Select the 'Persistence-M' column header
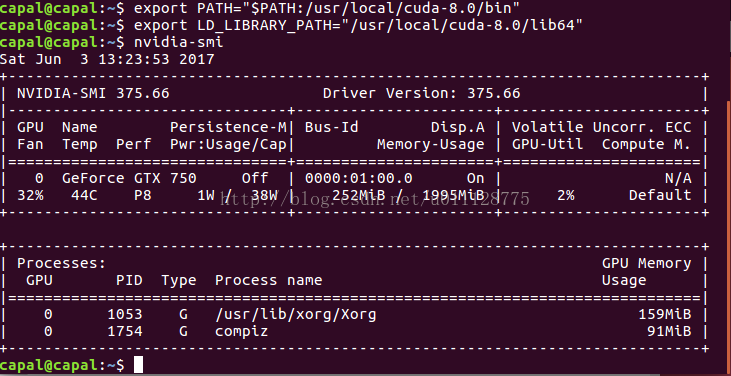 [228, 127]
